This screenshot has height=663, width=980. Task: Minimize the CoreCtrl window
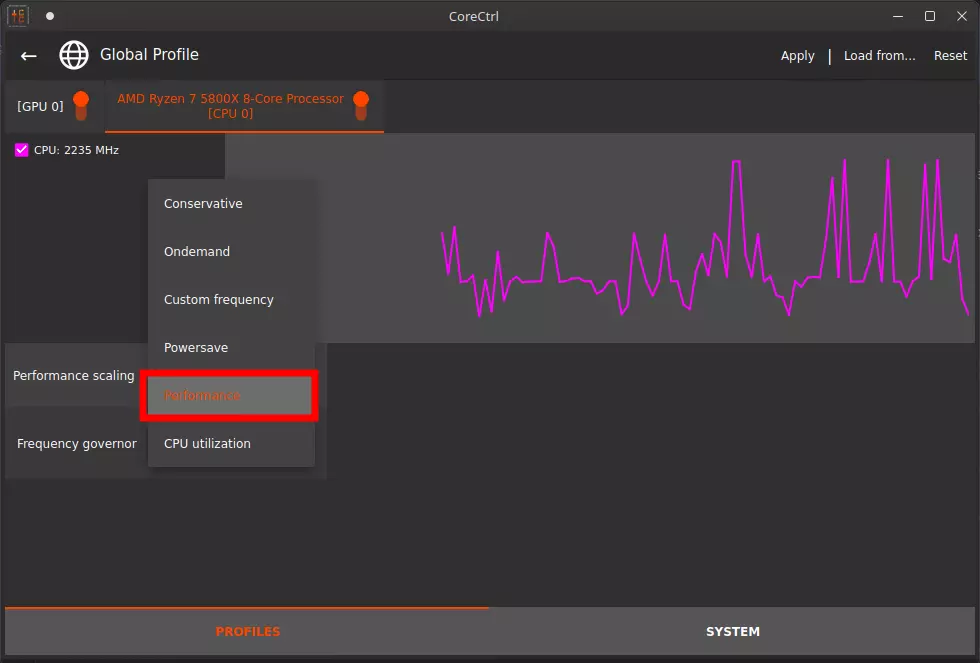pos(898,16)
